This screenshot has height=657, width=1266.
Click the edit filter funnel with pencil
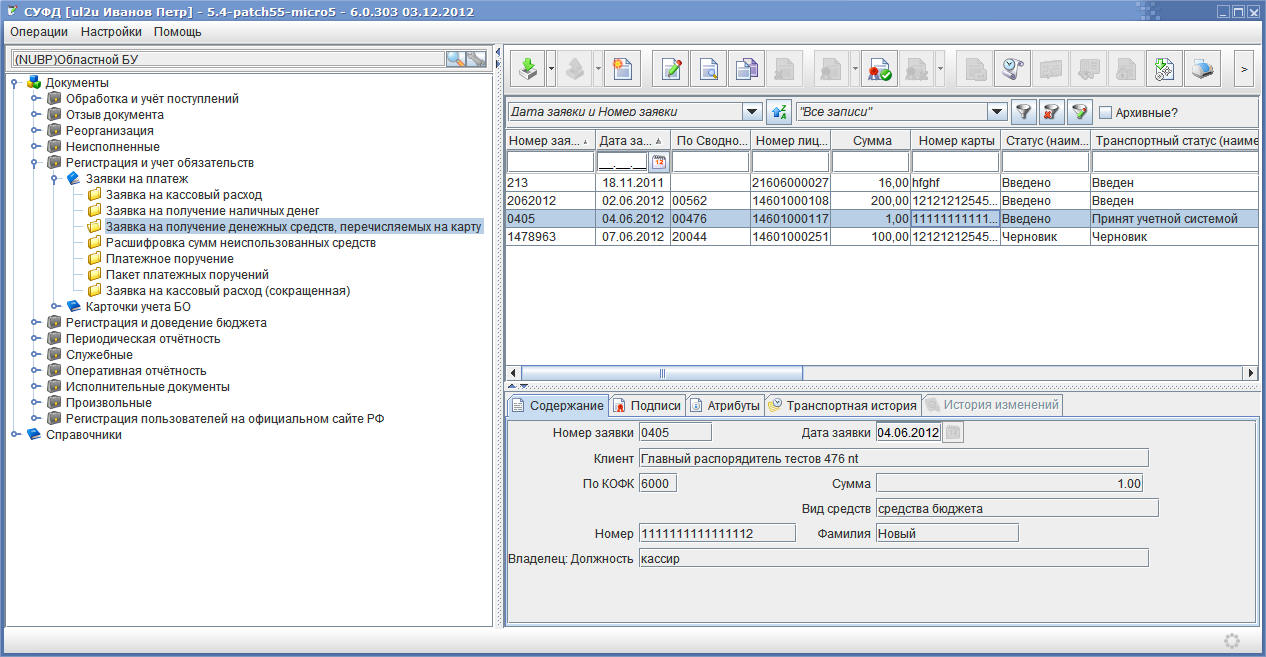(x=1079, y=112)
